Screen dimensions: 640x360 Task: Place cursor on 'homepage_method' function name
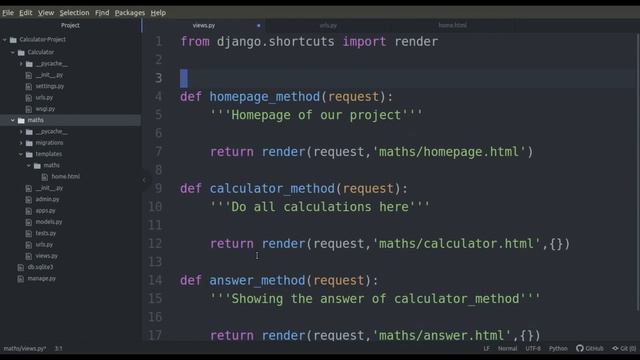[x=264, y=97]
